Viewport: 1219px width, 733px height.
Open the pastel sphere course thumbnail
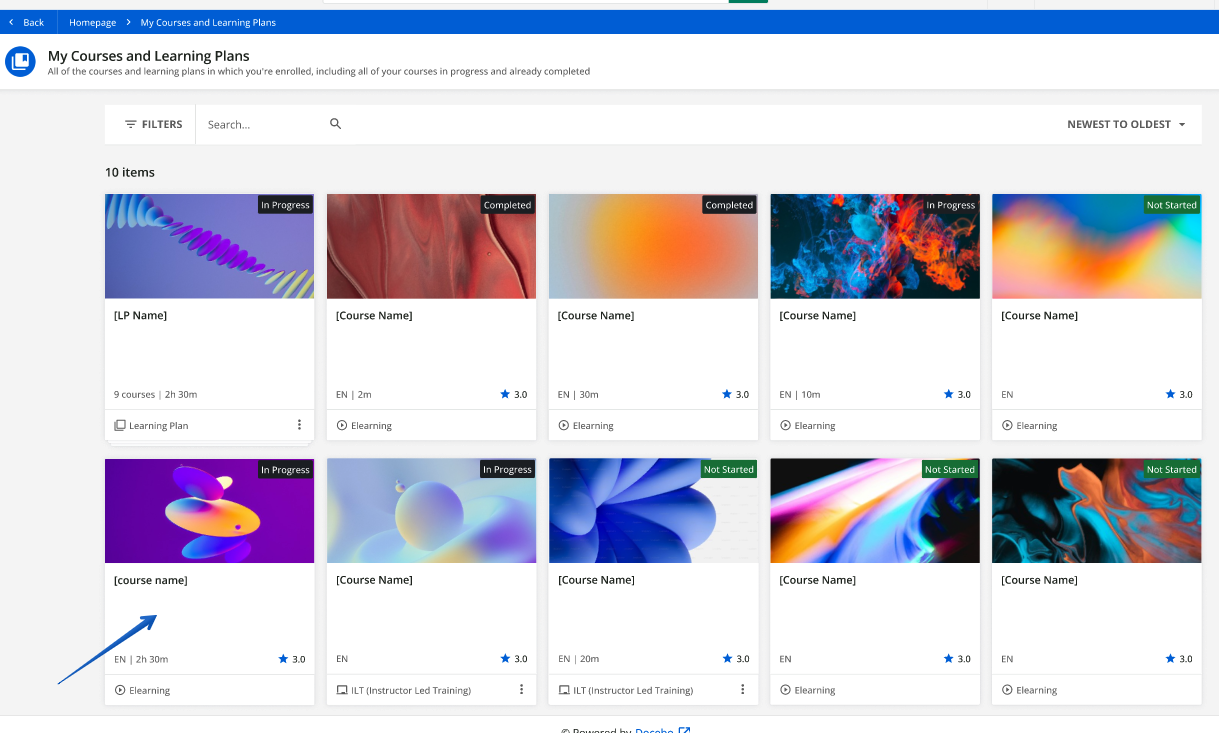(x=431, y=511)
